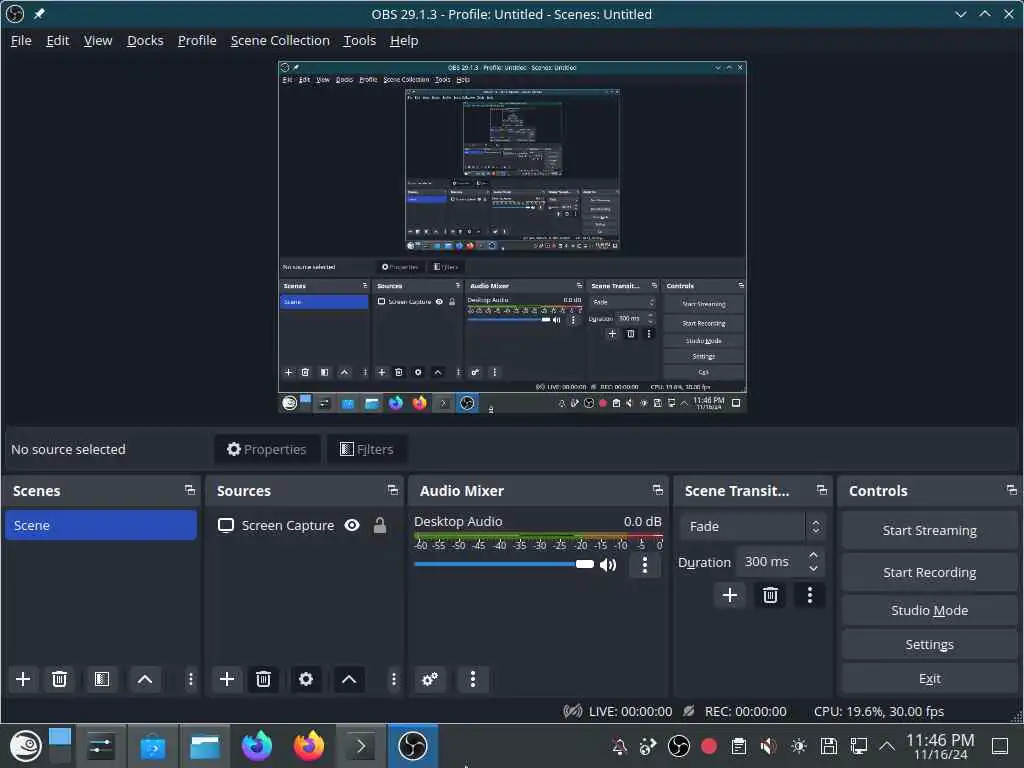1024x768 pixels.
Task: Click Desktop Audio volume slider handle
Action: (584, 564)
